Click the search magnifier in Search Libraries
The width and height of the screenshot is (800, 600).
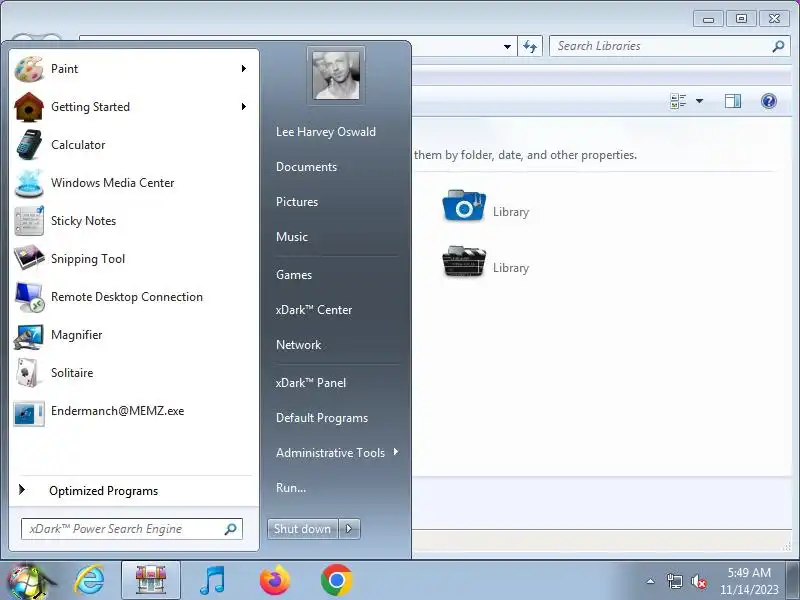[x=778, y=46]
